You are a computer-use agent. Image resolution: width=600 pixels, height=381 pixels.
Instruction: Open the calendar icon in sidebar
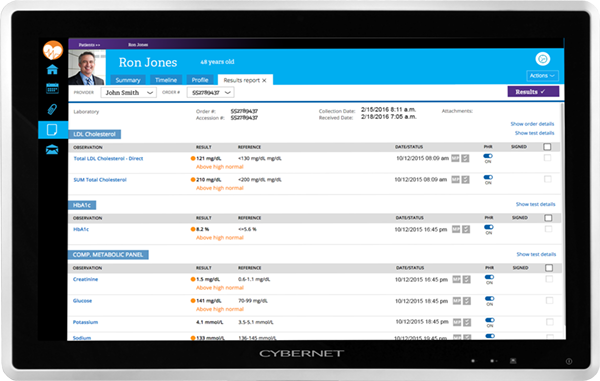click(x=52, y=88)
